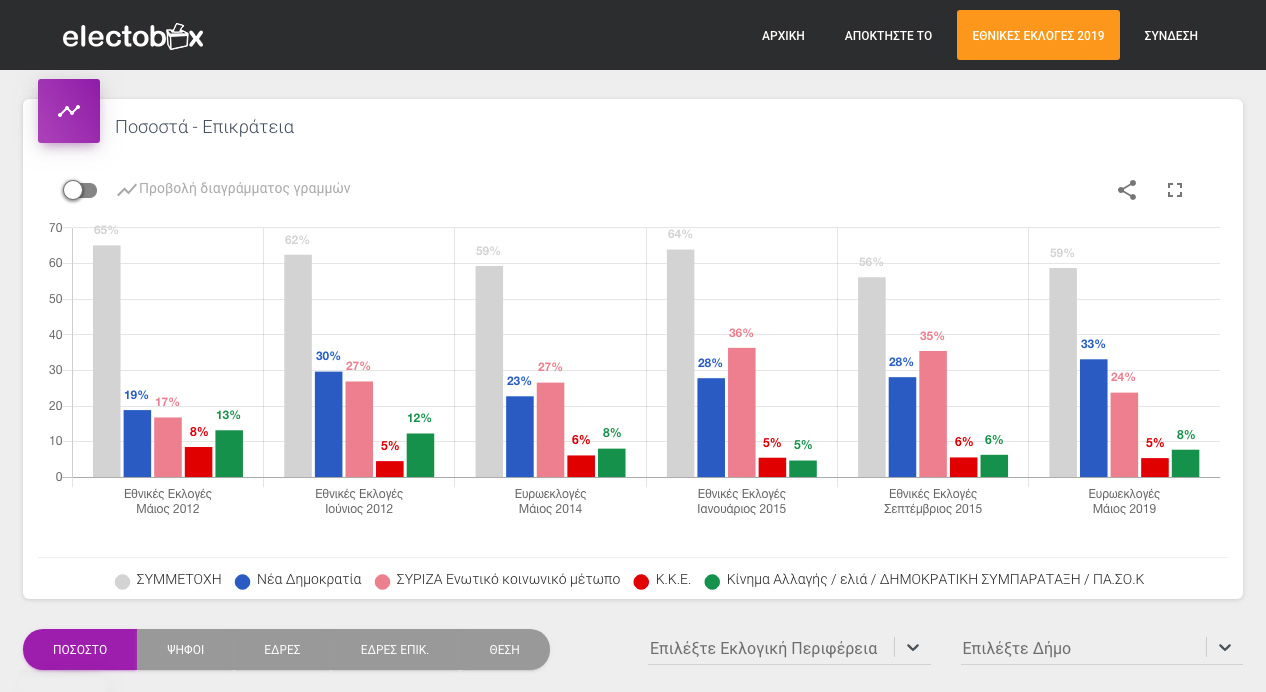The width and height of the screenshot is (1266, 692).
Task: Click grey turnout bar for Μάιος 2012
Action: point(107,361)
